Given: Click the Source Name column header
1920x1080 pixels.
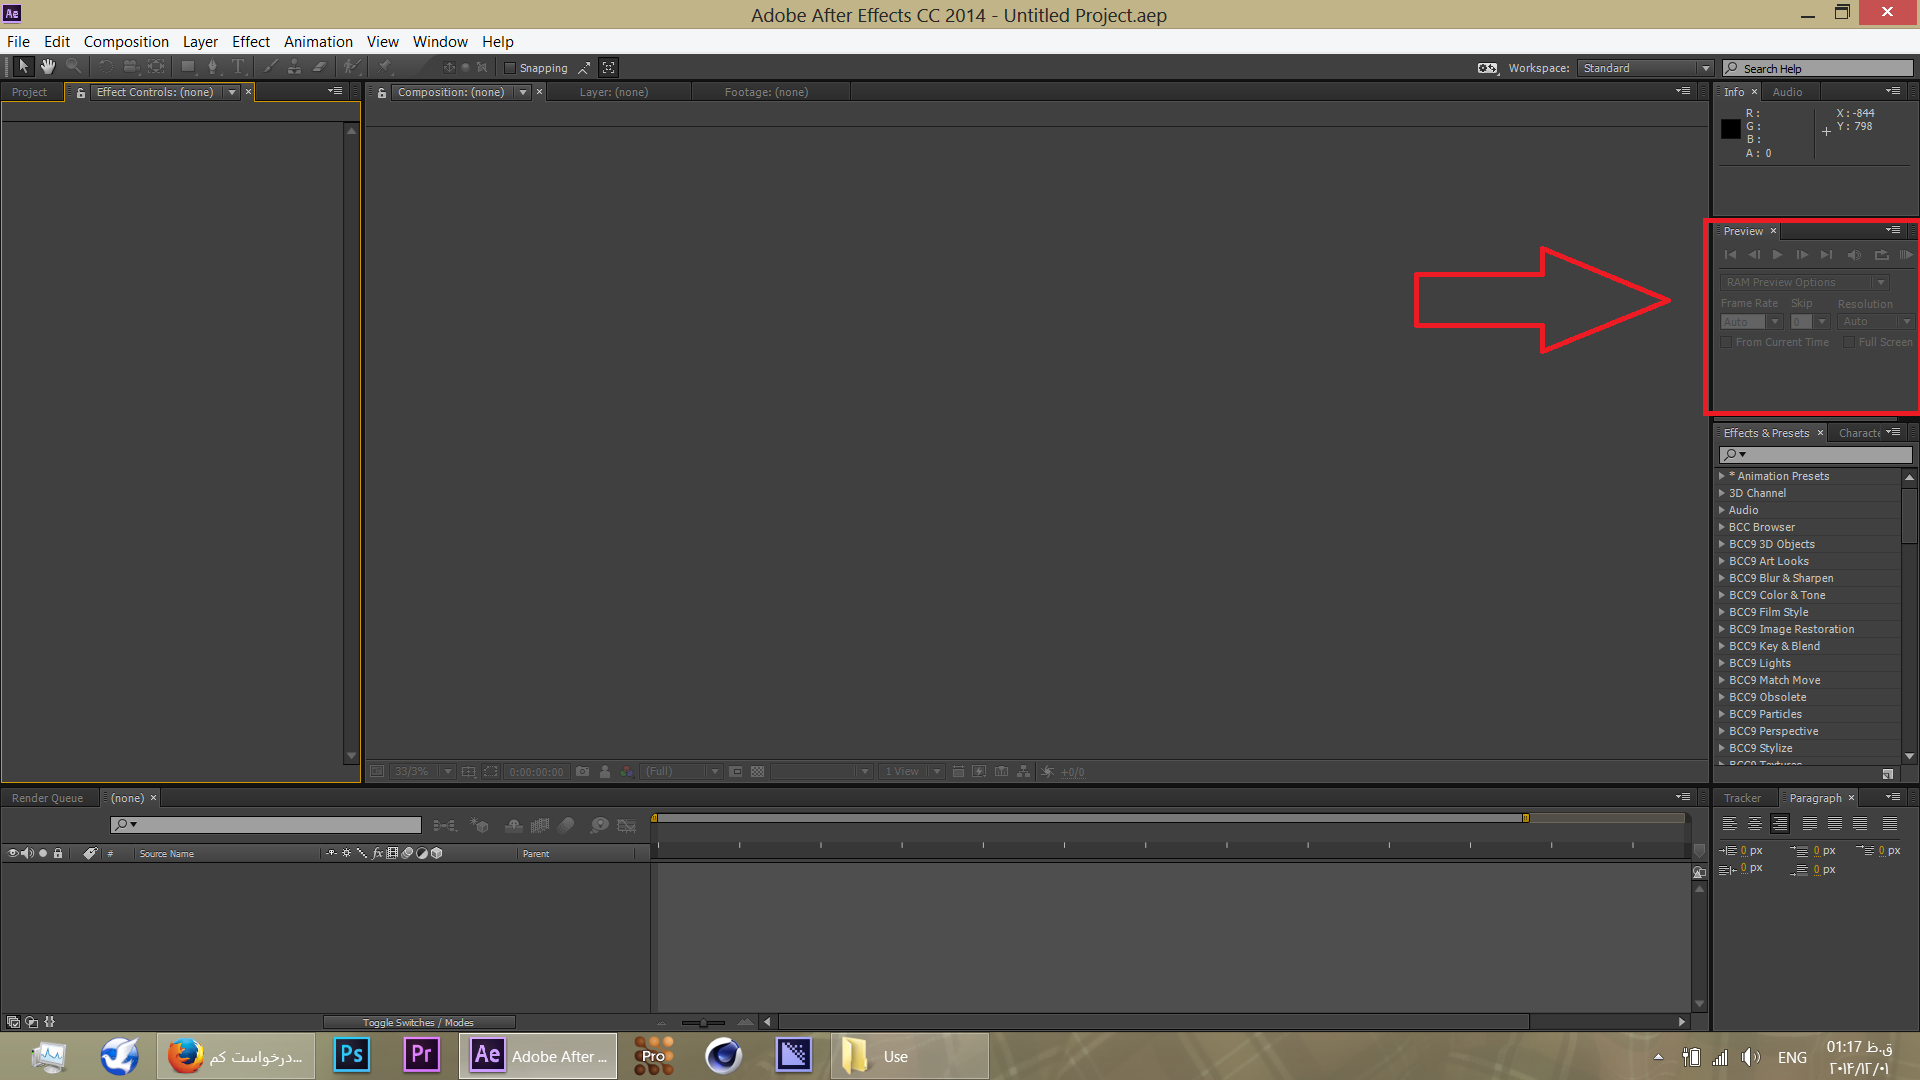Looking at the screenshot, I should click(x=166, y=854).
